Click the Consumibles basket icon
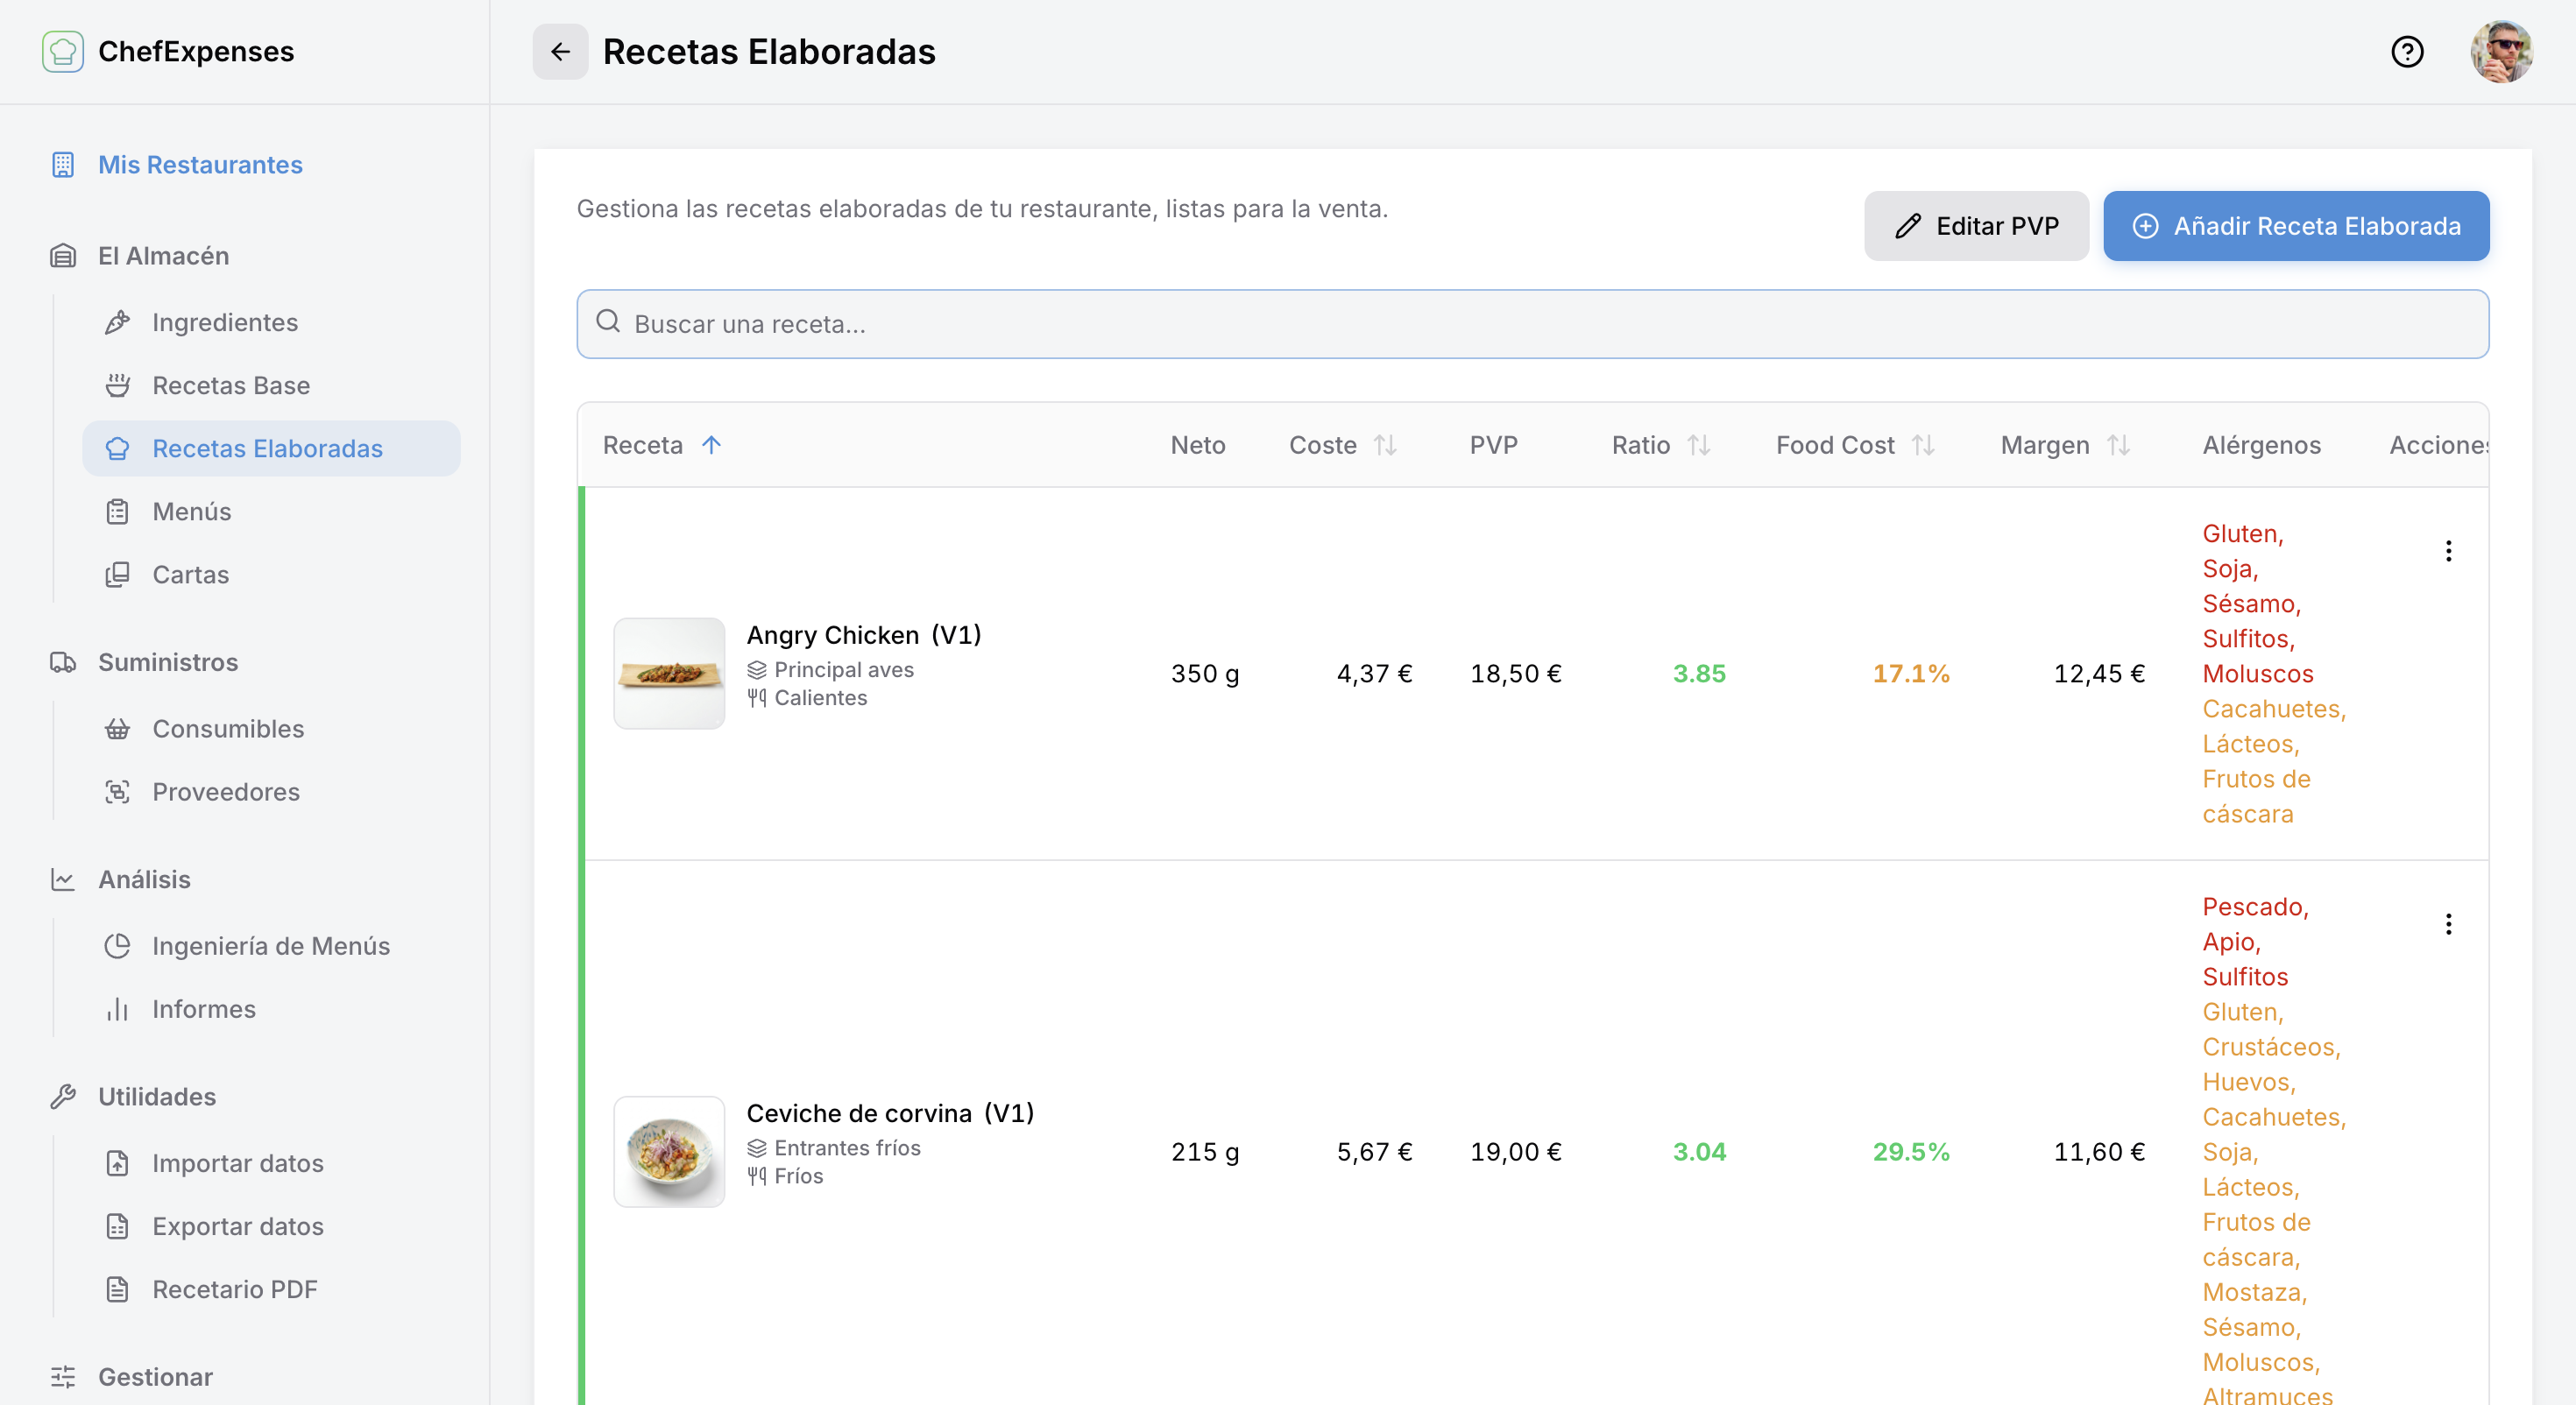 (x=117, y=728)
